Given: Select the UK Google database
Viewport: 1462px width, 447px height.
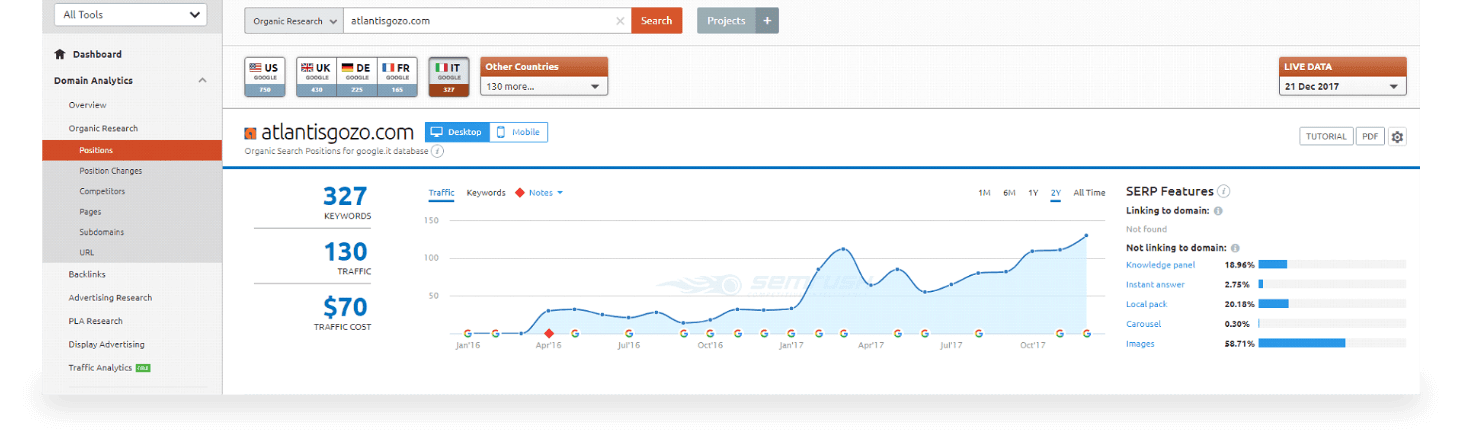Looking at the screenshot, I should (317, 76).
